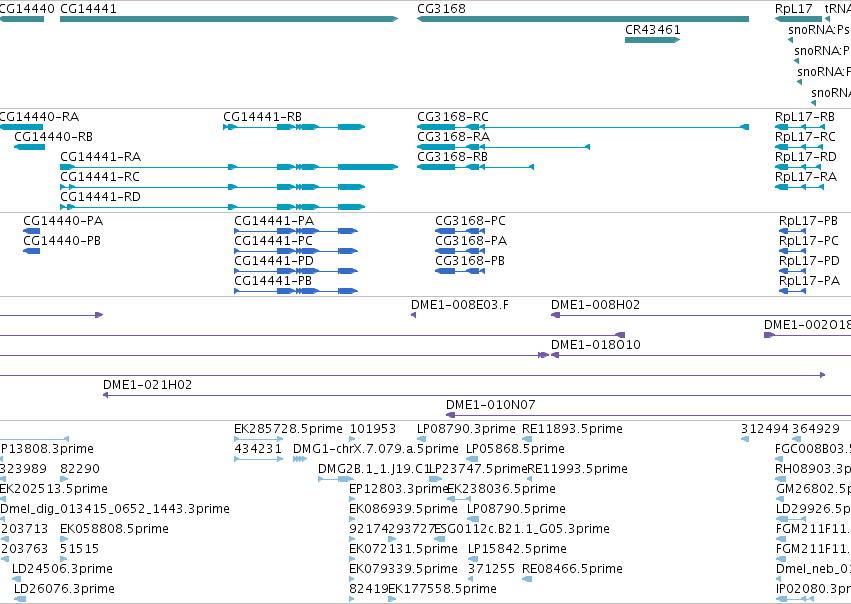851x604 pixels.
Task: Select the RpL17 gene label
Action: click(793, 9)
